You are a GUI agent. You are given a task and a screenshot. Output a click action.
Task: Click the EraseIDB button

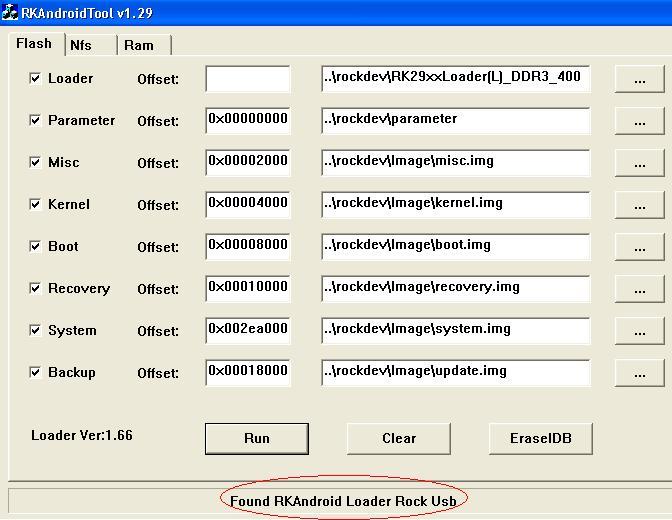click(x=541, y=439)
